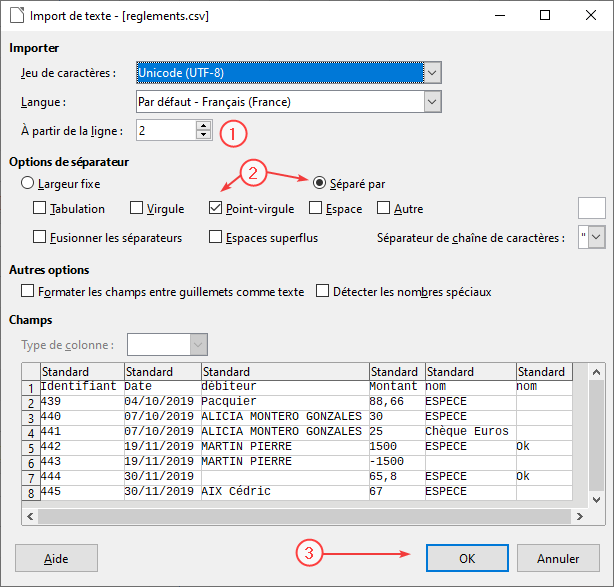Check the Espaces superflus option
The height and width of the screenshot is (587, 614).
[x=216, y=237]
